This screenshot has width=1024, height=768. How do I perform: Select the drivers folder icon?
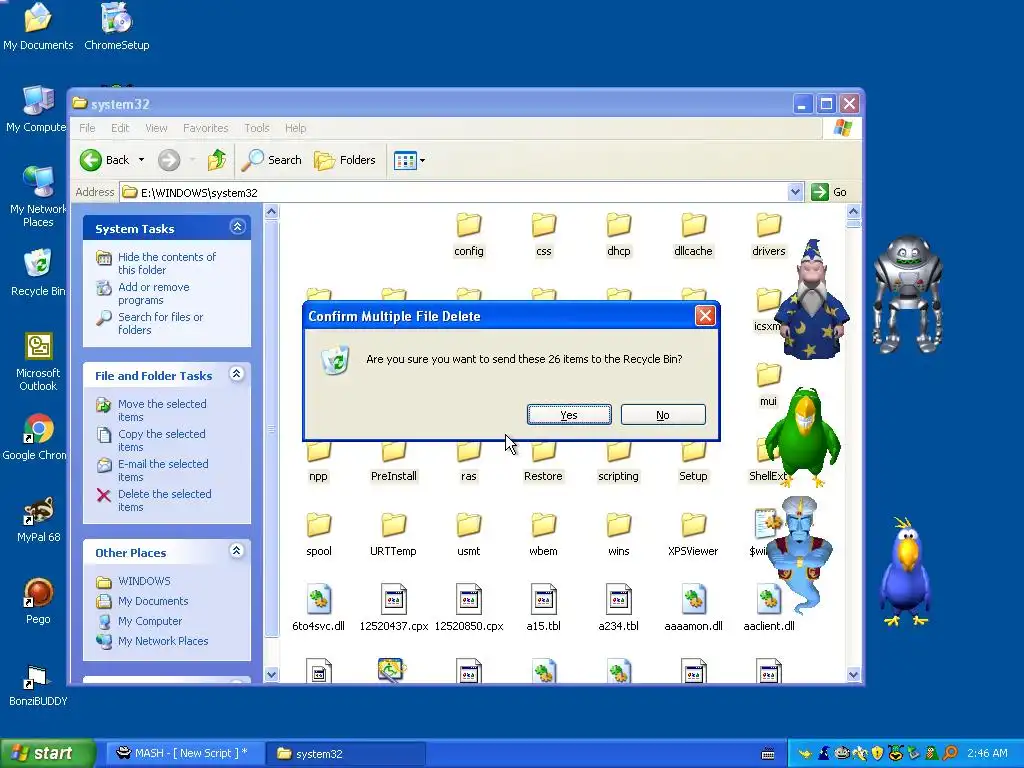click(x=769, y=225)
